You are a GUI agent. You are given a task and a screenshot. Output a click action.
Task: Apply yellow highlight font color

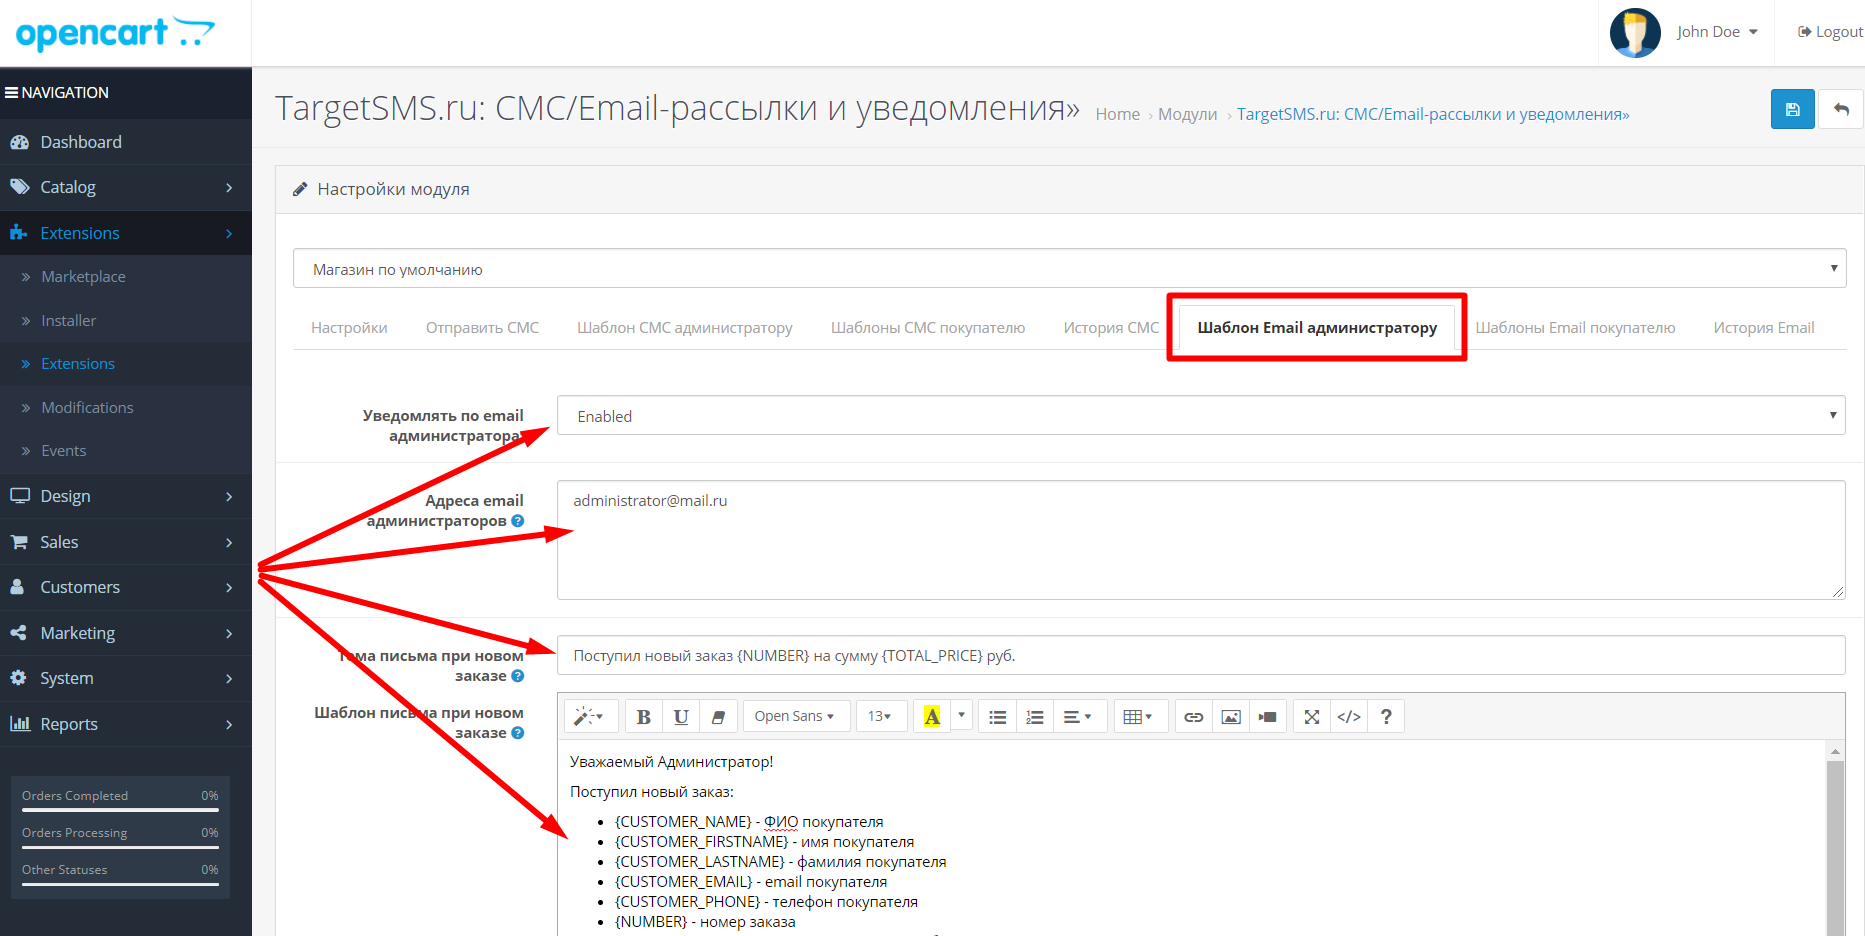[x=932, y=716]
